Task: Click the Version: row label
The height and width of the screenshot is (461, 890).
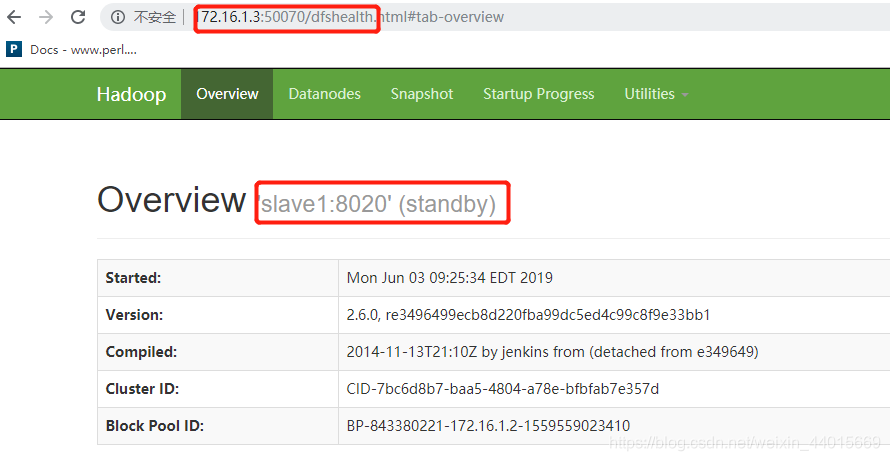Action: click(135, 315)
